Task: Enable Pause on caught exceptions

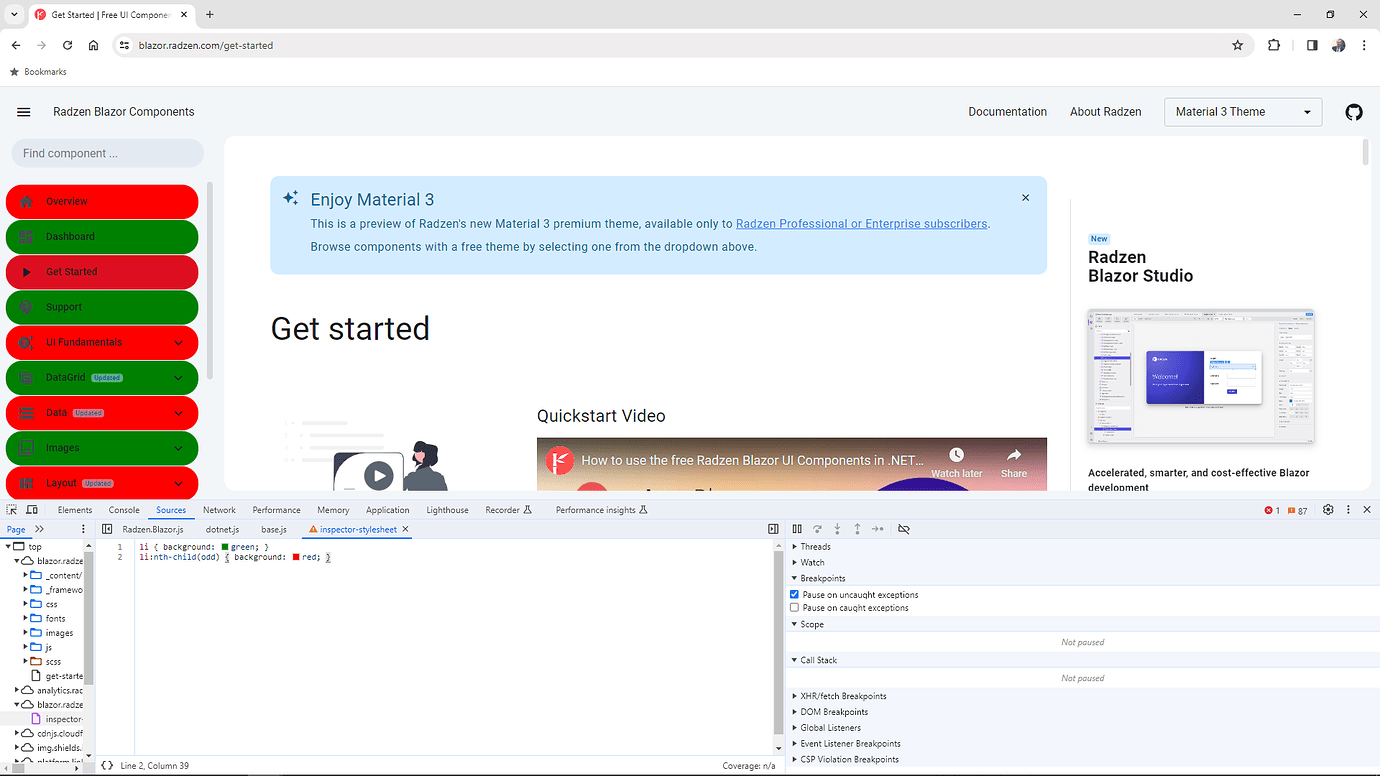Action: pyautogui.click(x=794, y=610)
